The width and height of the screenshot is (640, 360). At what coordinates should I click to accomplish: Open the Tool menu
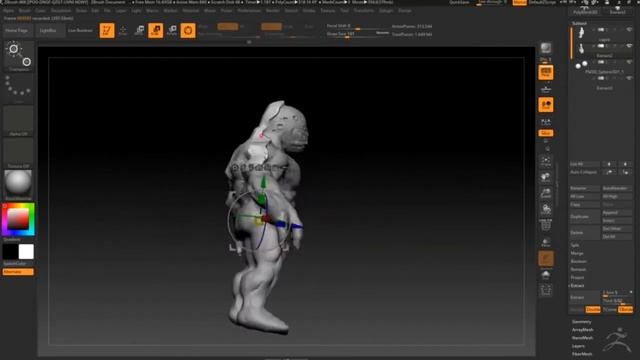click(x=345, y=11)
